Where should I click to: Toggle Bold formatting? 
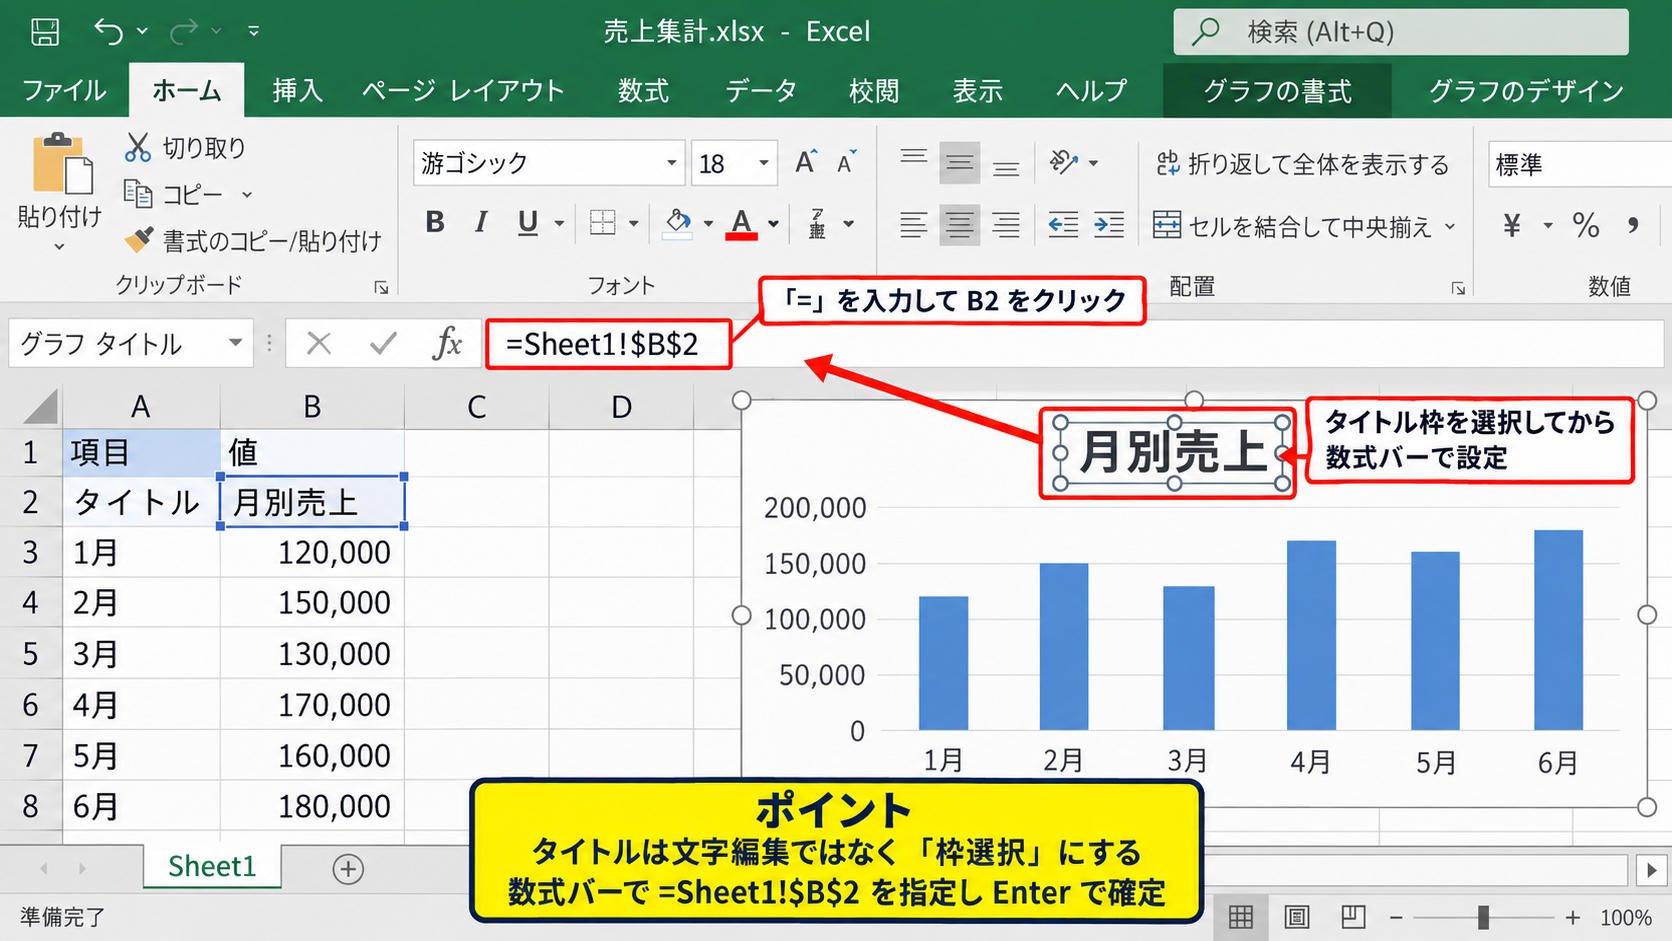click(x=434, y=223)
